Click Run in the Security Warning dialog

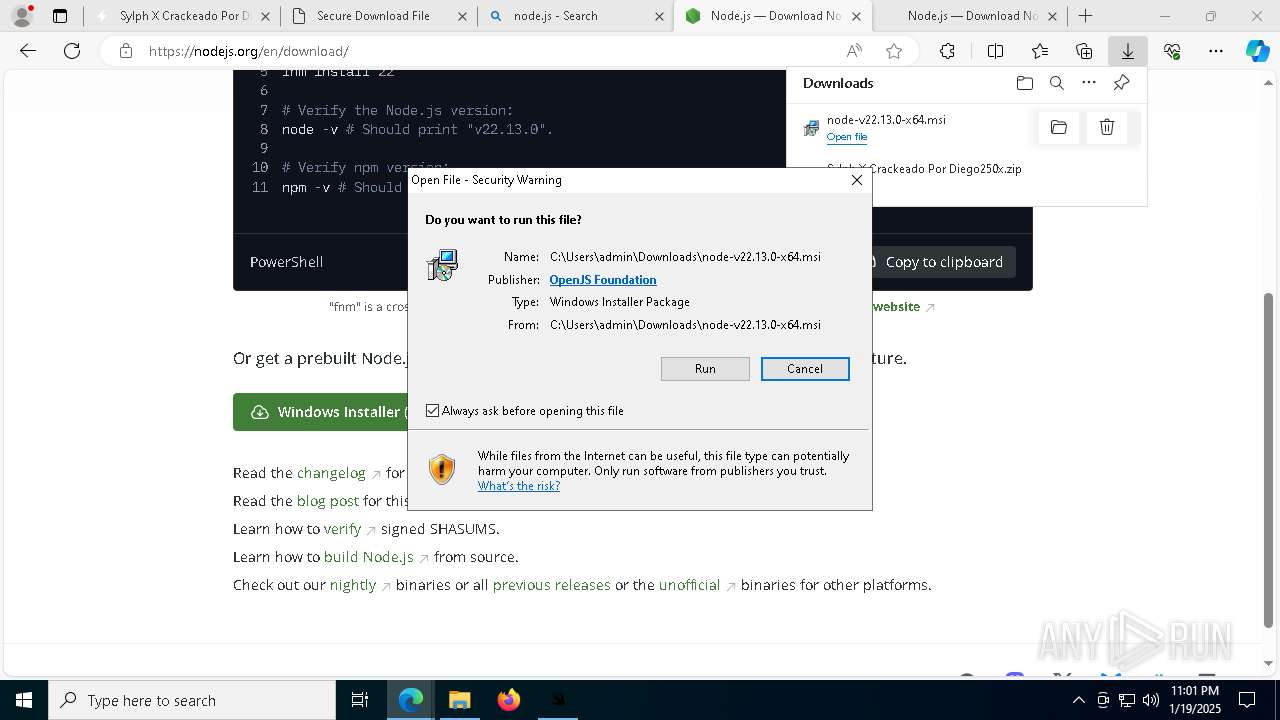pos(705,369)
